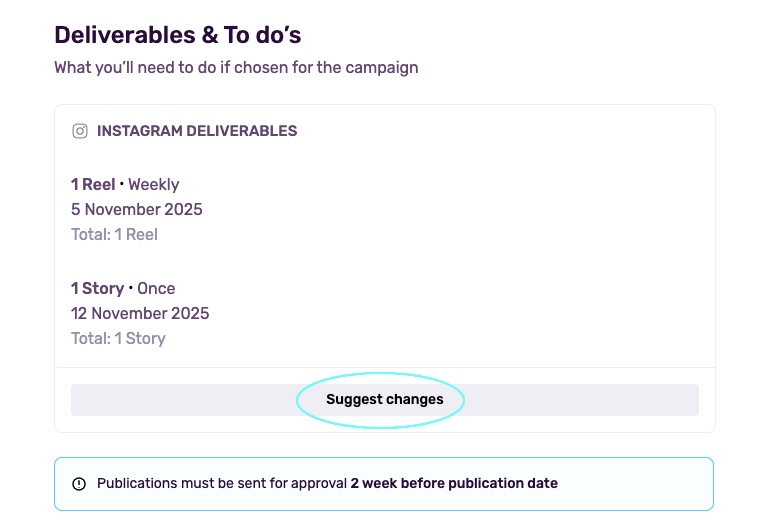Click the "Weekly" frequency text
Viewport: 770px width, 532px height.
[x=154, y=184]
